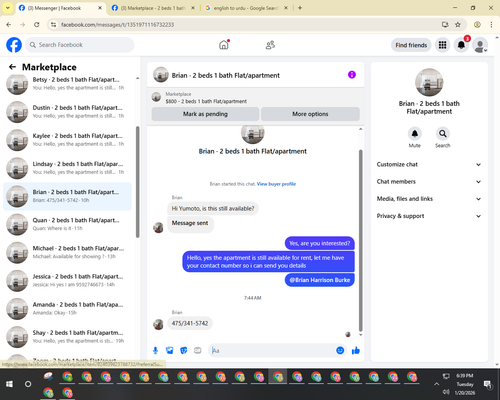Open Chrome profile icon
The height and width of the screenshot is (400, 500).
tap(477, 25)
